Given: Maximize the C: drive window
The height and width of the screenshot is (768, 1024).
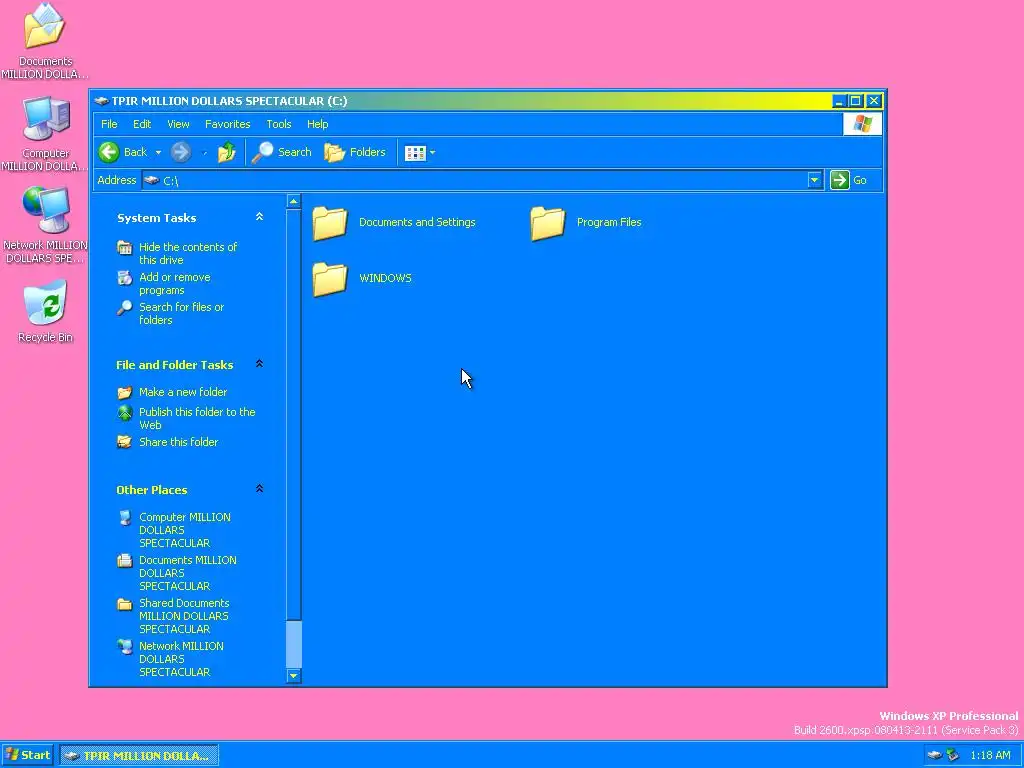Looking at the screenshot, I should point(856,101).
